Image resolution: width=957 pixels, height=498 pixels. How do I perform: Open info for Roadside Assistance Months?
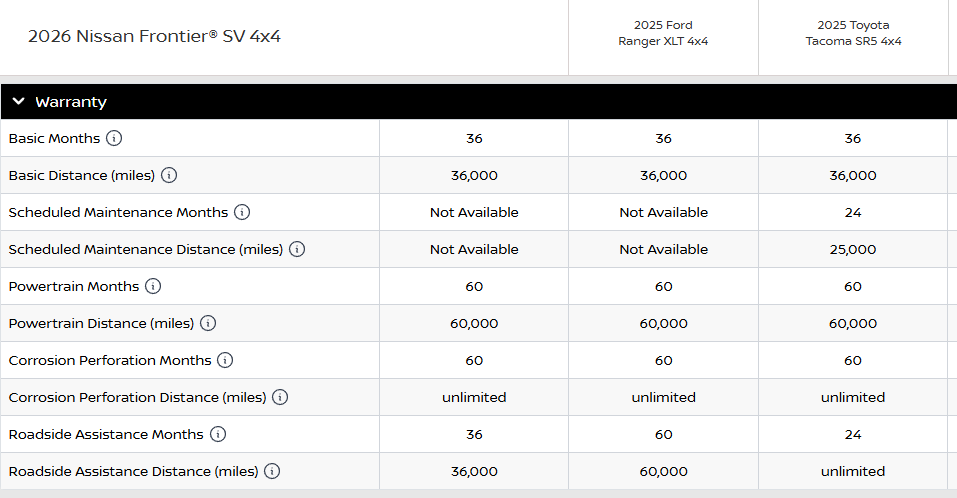[x=218, y=434]
